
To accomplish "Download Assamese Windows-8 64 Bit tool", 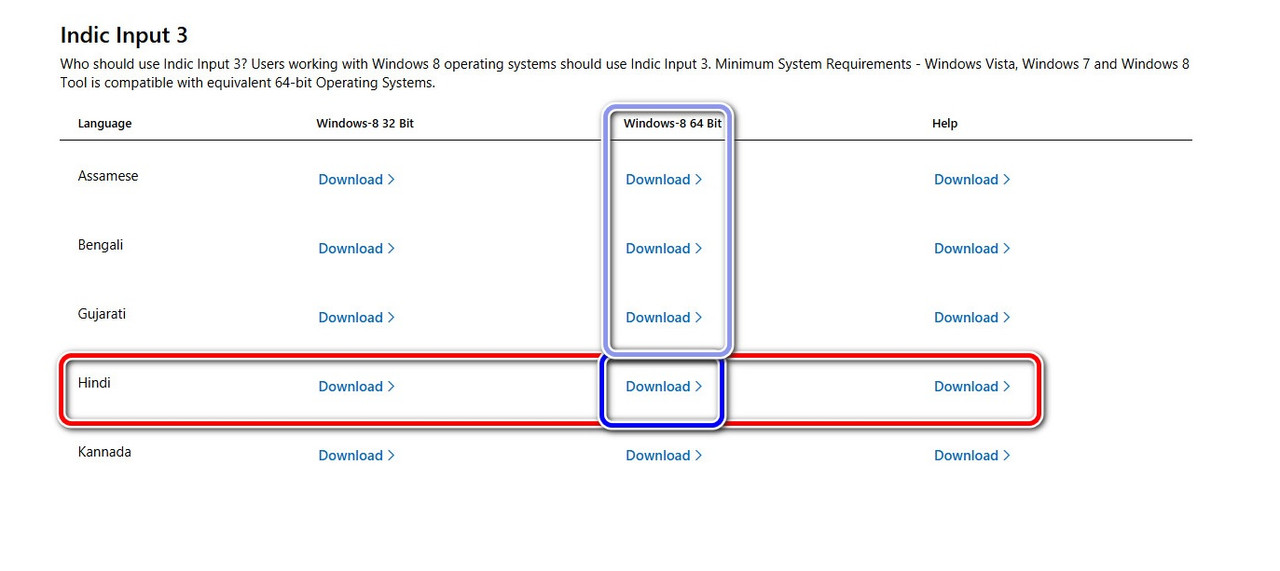I will click(664, 180).
